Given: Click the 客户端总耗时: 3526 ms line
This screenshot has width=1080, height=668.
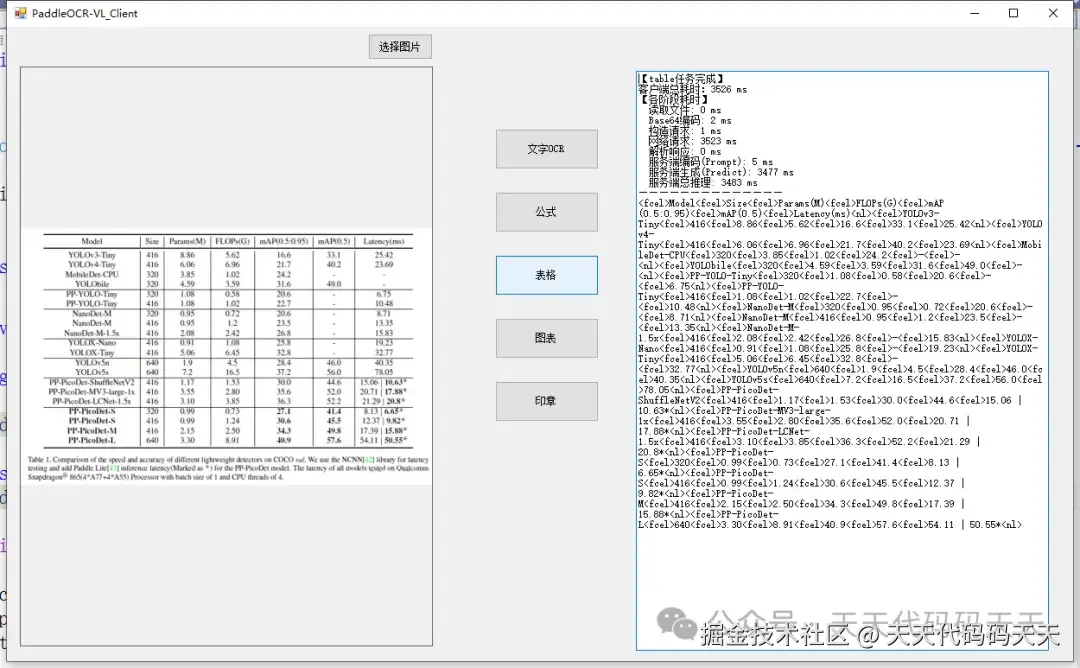Looking at the screenshot, I should click(692, 90).
